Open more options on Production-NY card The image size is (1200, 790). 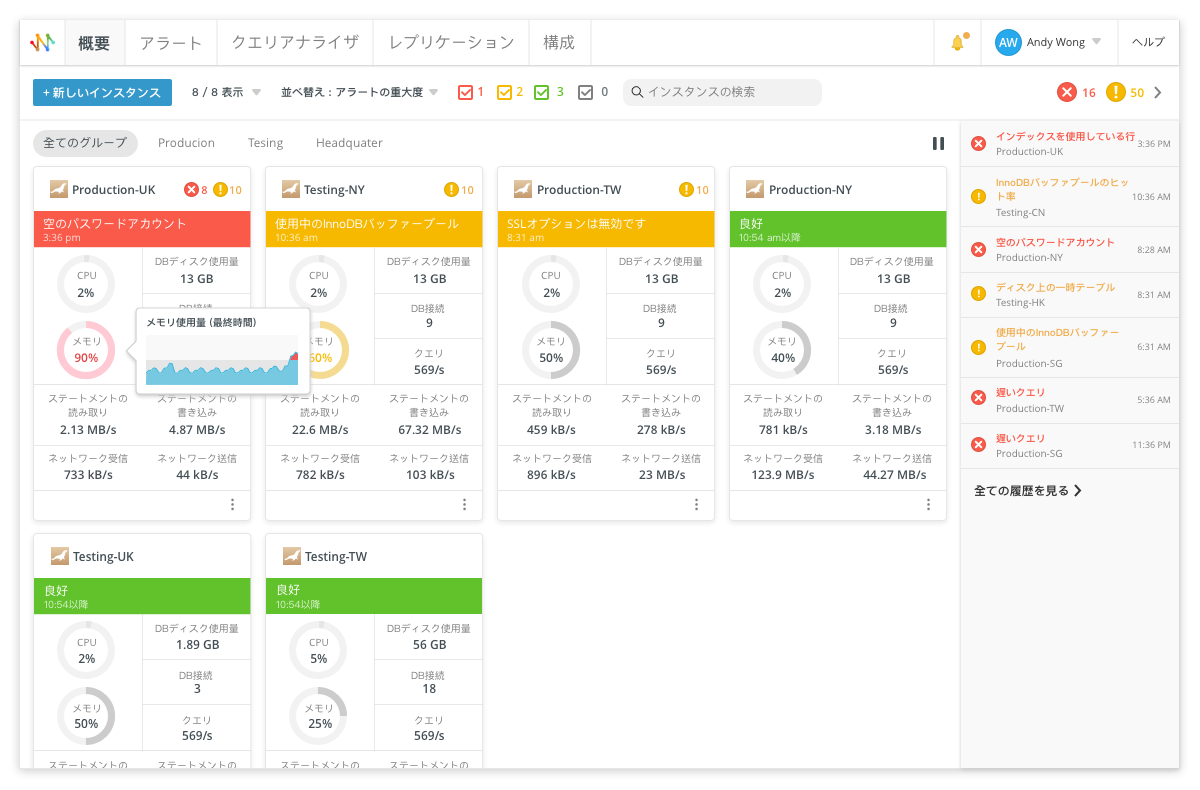coord(929,505)
